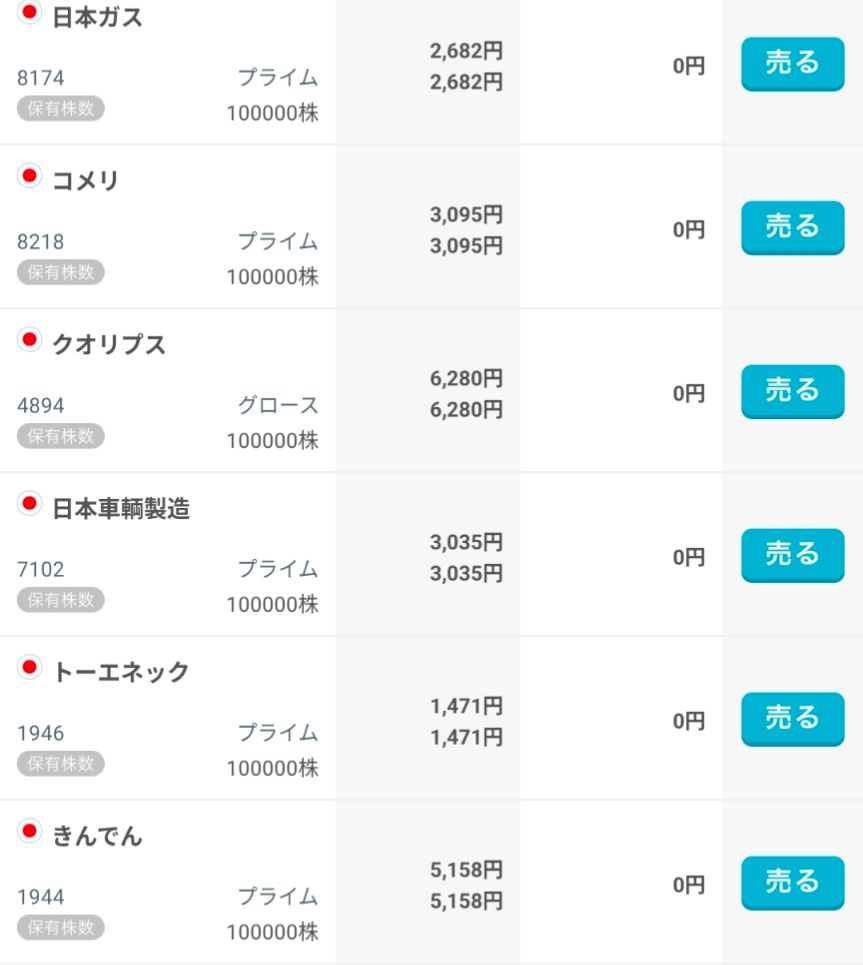The image size is (863, 965).
Task: Select the トーエネック stock name
Action: pyautogui.click(x=121, y=673)
